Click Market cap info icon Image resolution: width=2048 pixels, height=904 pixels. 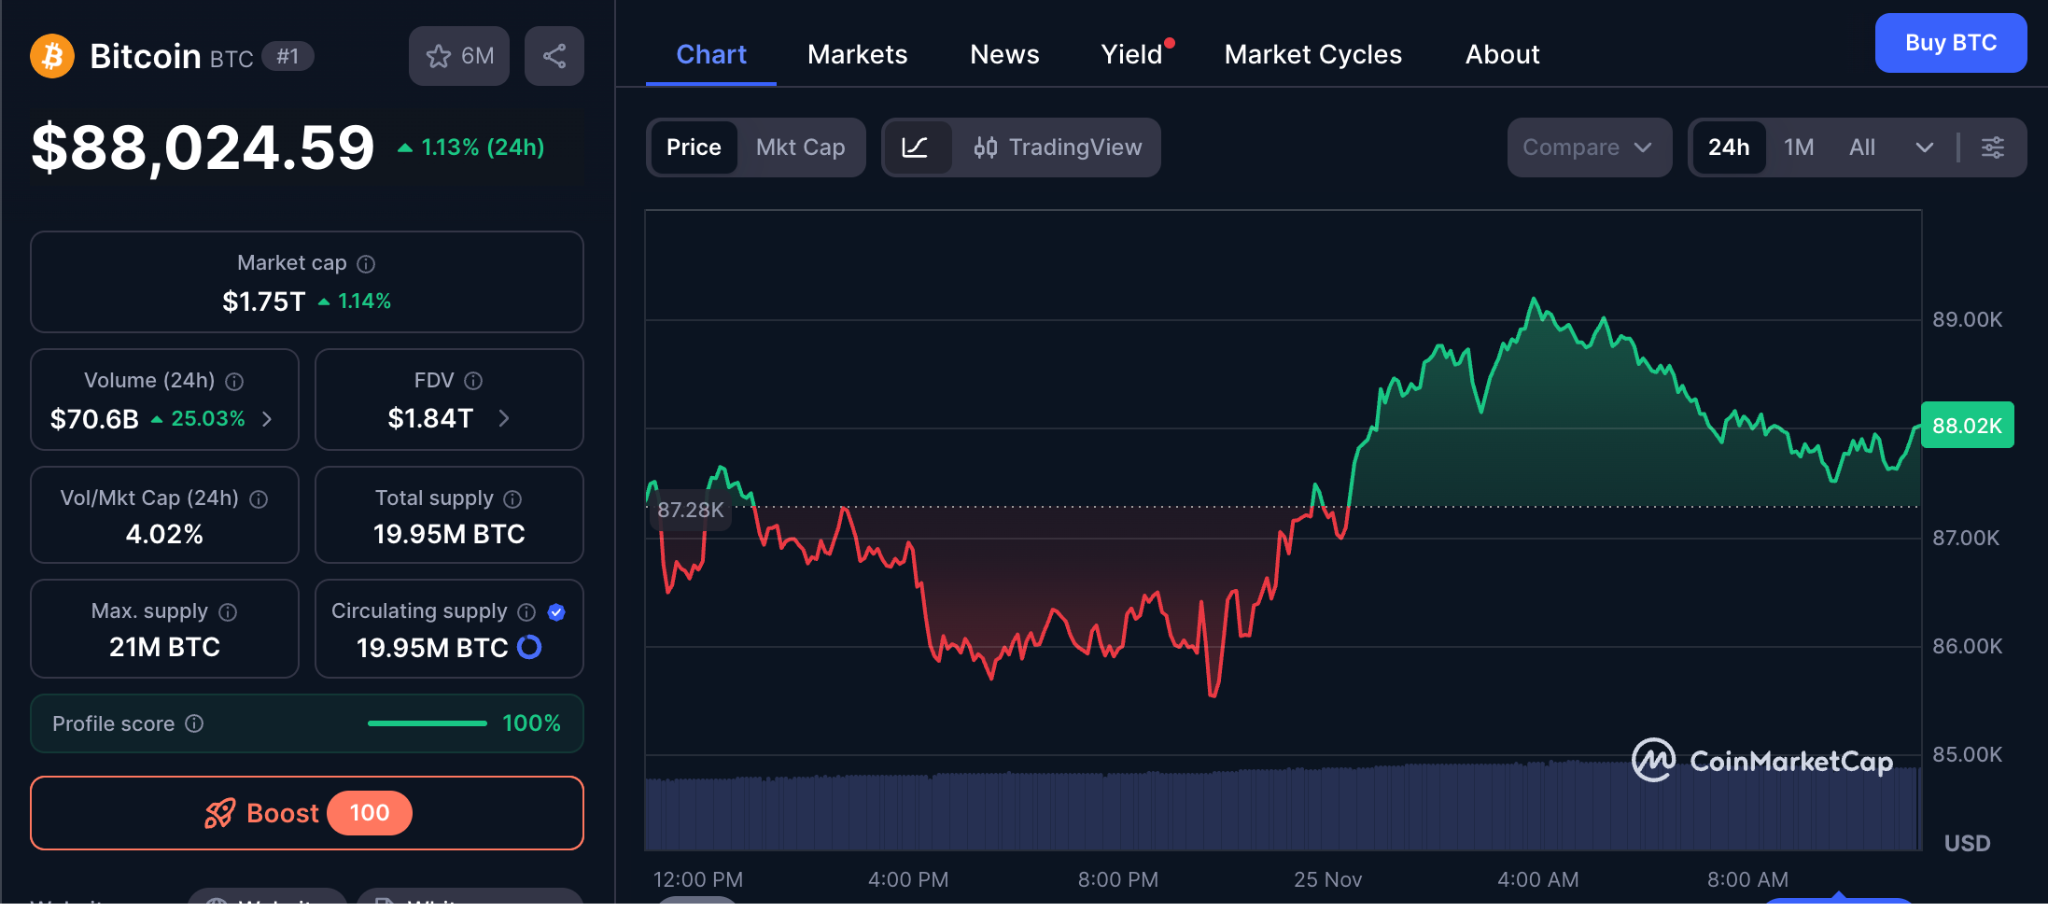coord(366,264)
